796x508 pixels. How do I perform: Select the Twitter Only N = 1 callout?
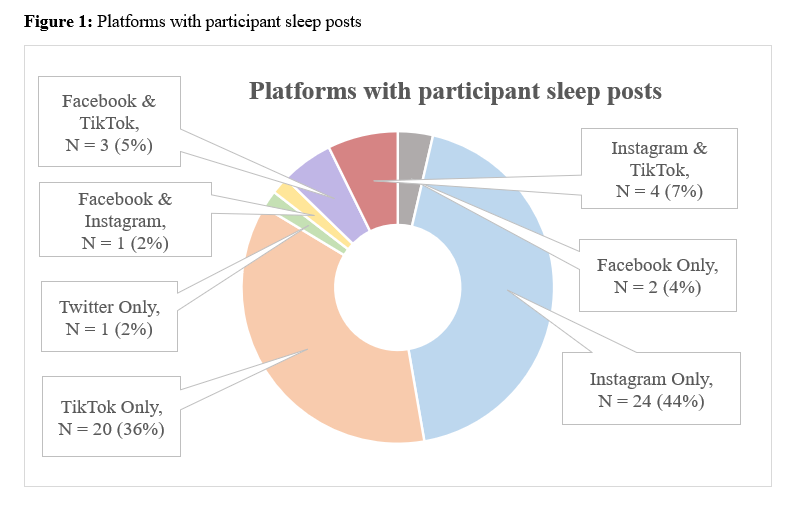click(x=109, y=317)
